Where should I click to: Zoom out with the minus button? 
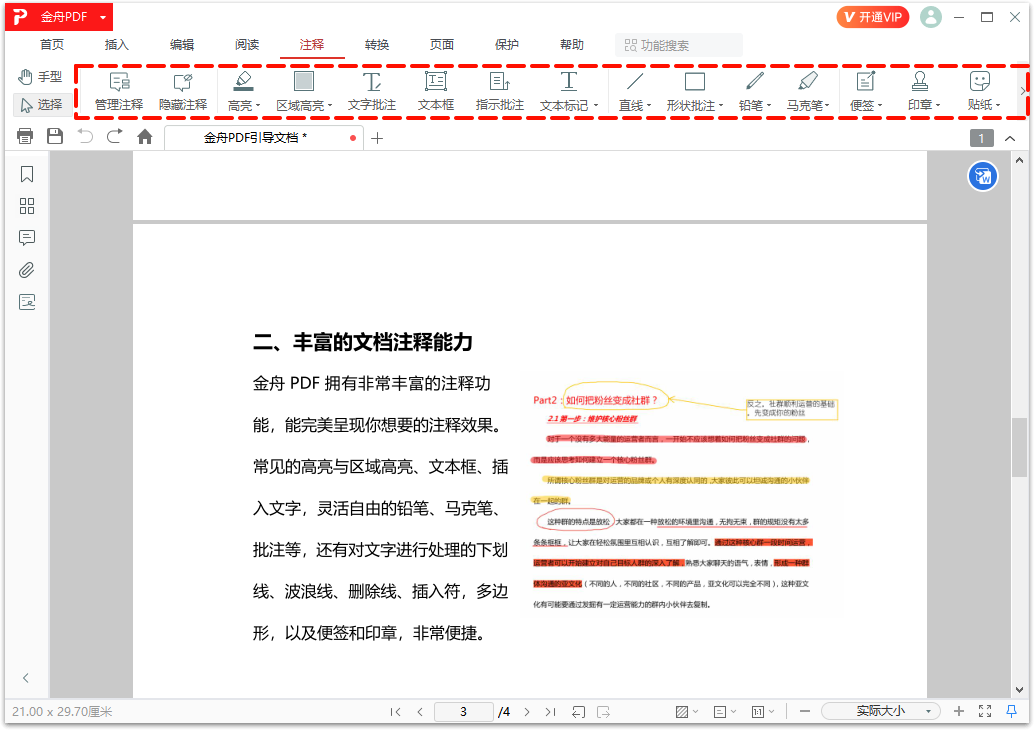(x=805, y=711)
